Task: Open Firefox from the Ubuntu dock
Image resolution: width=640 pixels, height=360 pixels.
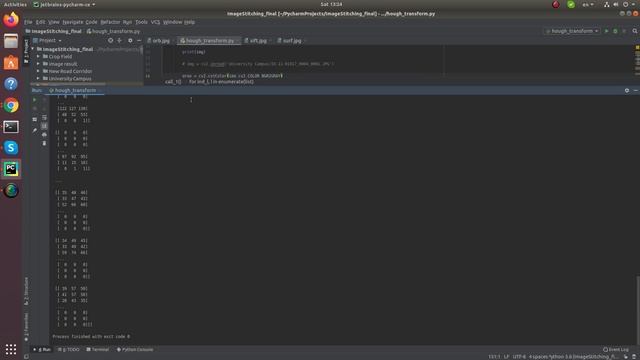Action: [11, 20]
